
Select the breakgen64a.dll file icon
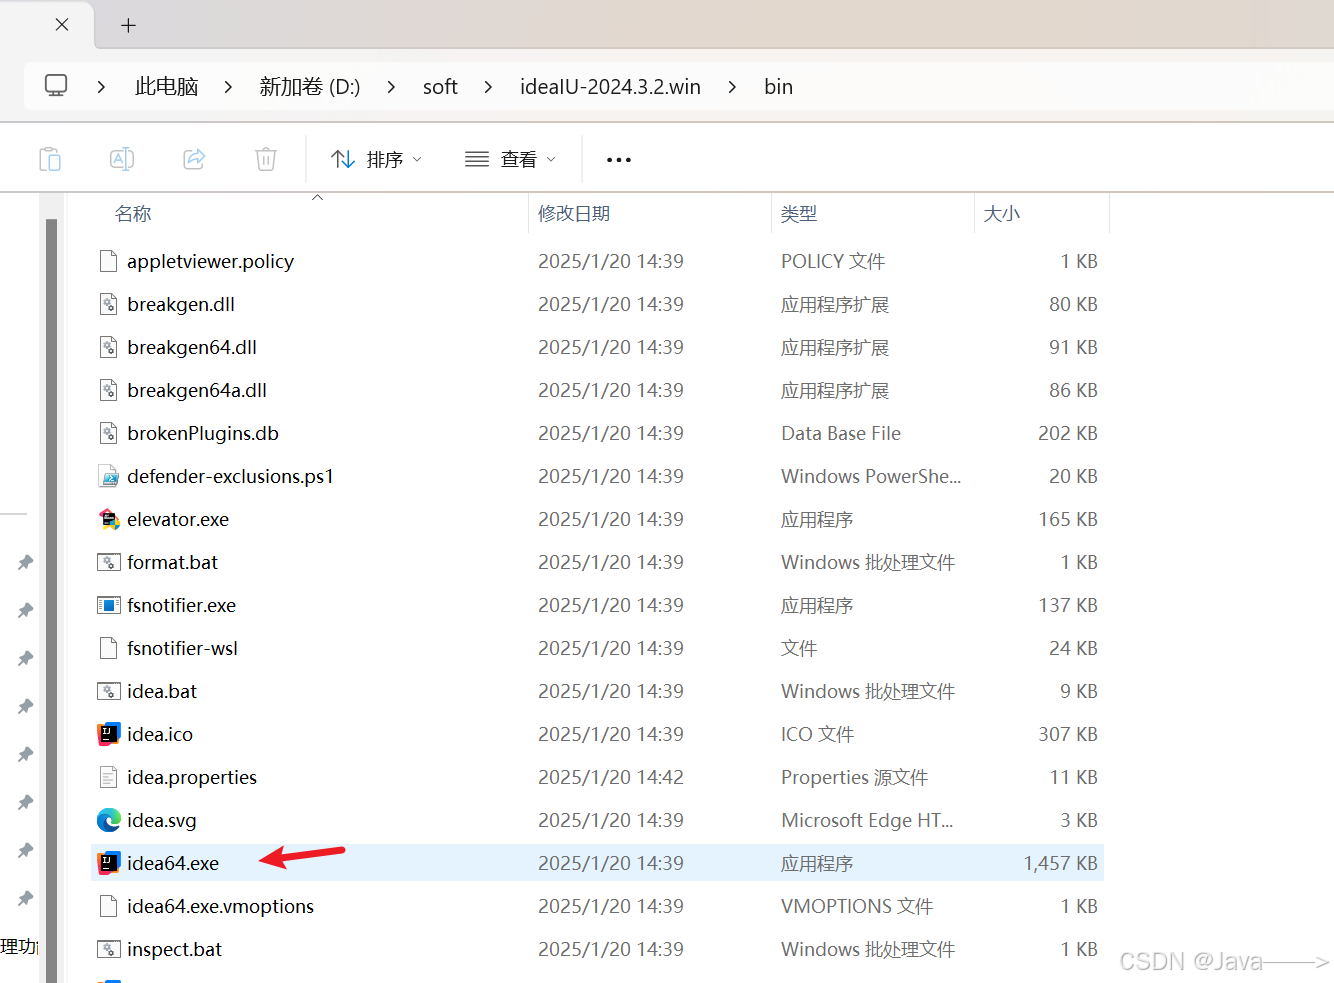pos(109,390)
